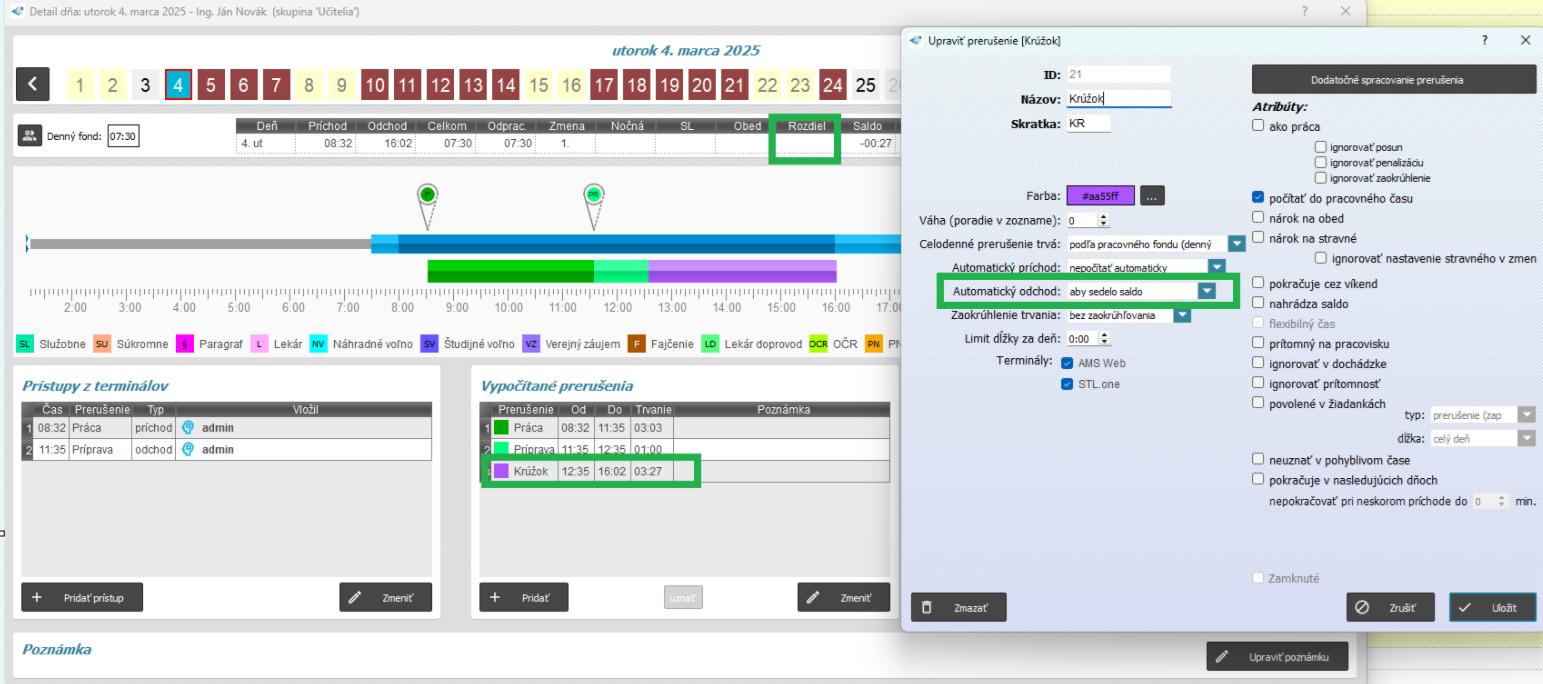Screen dimensions: 1543x684
Task: Enable the 'ako práca' checkbox
Action: click(1258, 126)
